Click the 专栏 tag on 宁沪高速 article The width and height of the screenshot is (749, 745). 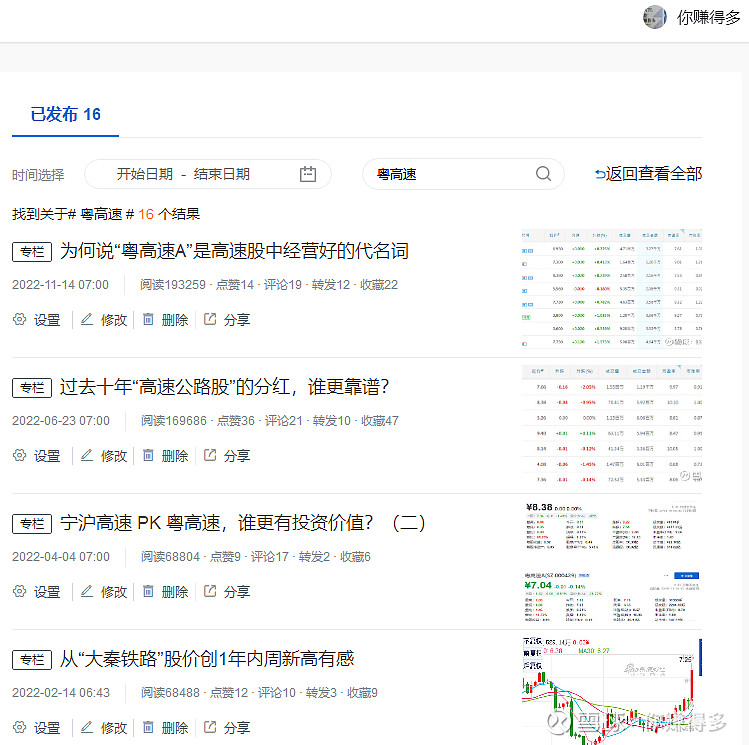click(x=32, y=524)
